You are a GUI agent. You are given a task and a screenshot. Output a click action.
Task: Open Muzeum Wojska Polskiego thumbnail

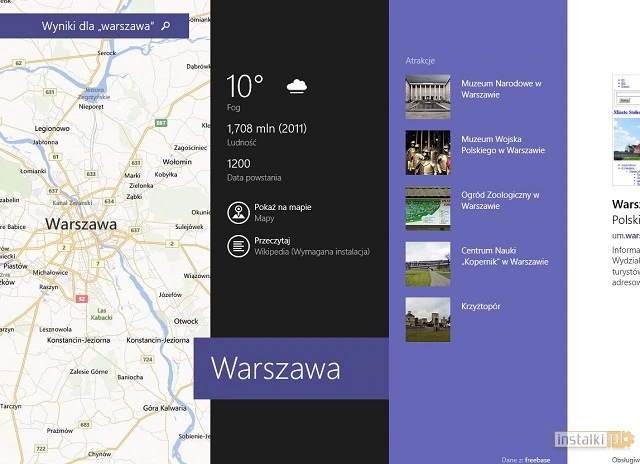coord(428,153)
